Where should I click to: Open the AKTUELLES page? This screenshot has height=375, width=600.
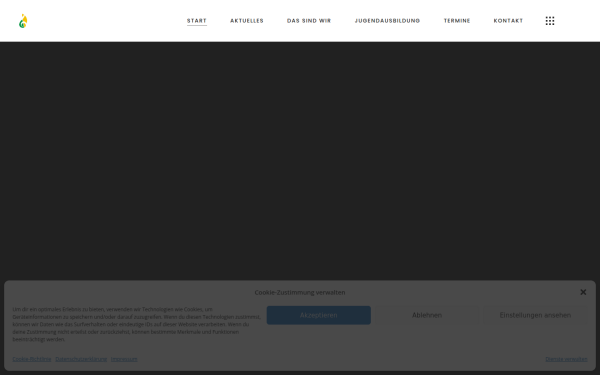[247, 21]
